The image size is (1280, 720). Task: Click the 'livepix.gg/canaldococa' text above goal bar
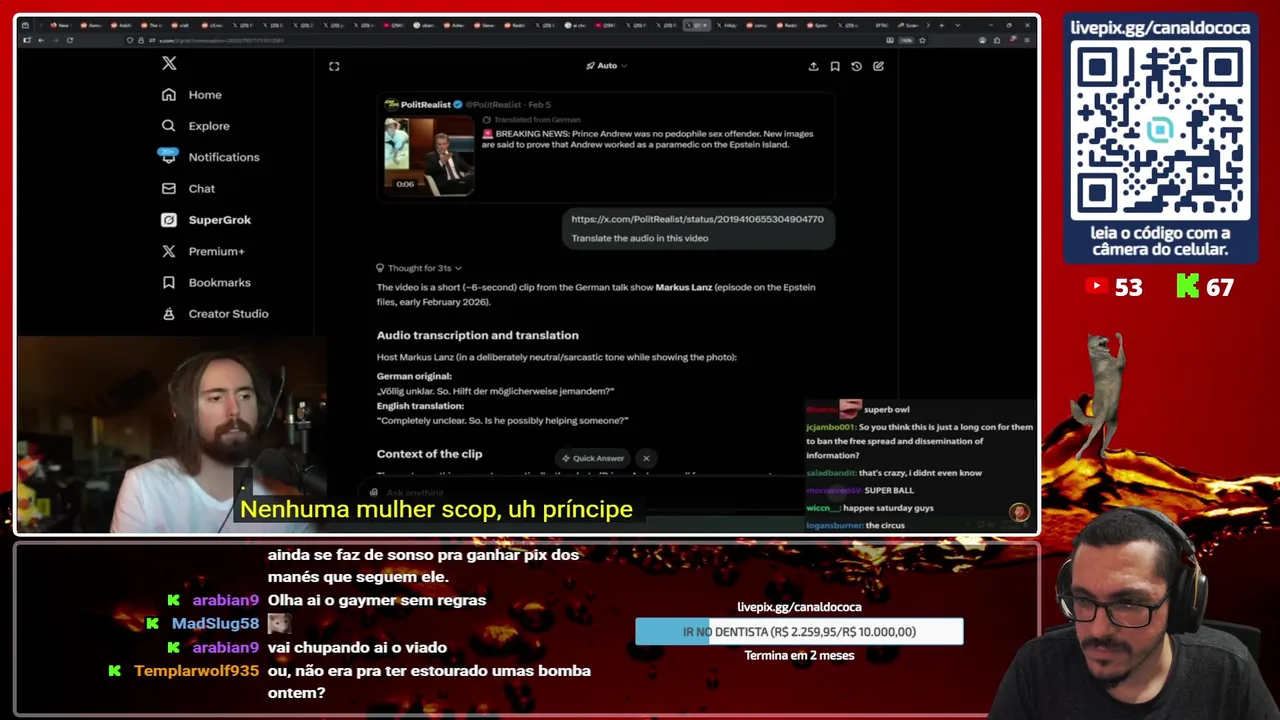(799, 607)
